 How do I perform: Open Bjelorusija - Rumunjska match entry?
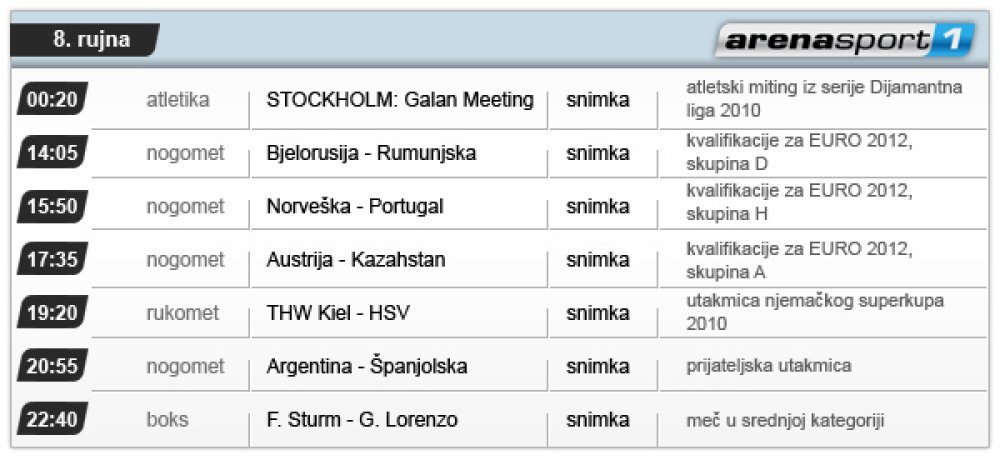point(371,154)
